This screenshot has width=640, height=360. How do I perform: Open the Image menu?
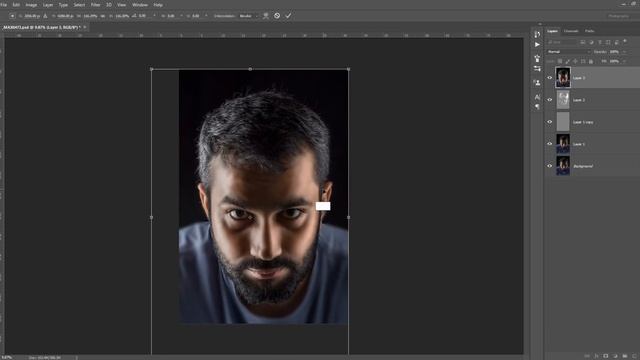(x=31, y=5)
